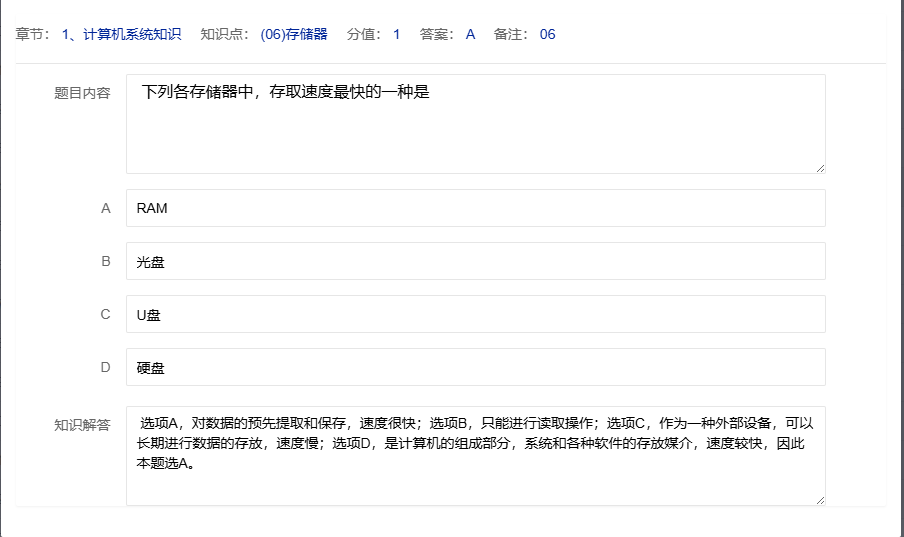The height and width of the screenshot is (537, 904).
Task: Click the answer value A
Action: tap(470, 34)
